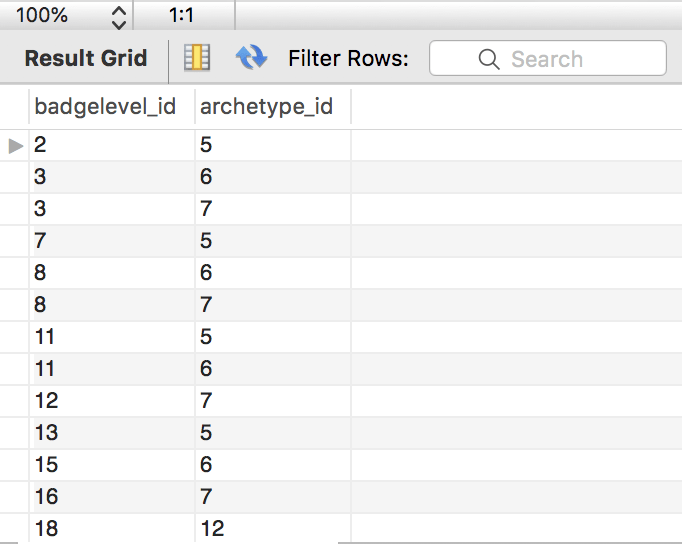
Task: Click the 1:1 cursor position field
Action: (181, 15)
